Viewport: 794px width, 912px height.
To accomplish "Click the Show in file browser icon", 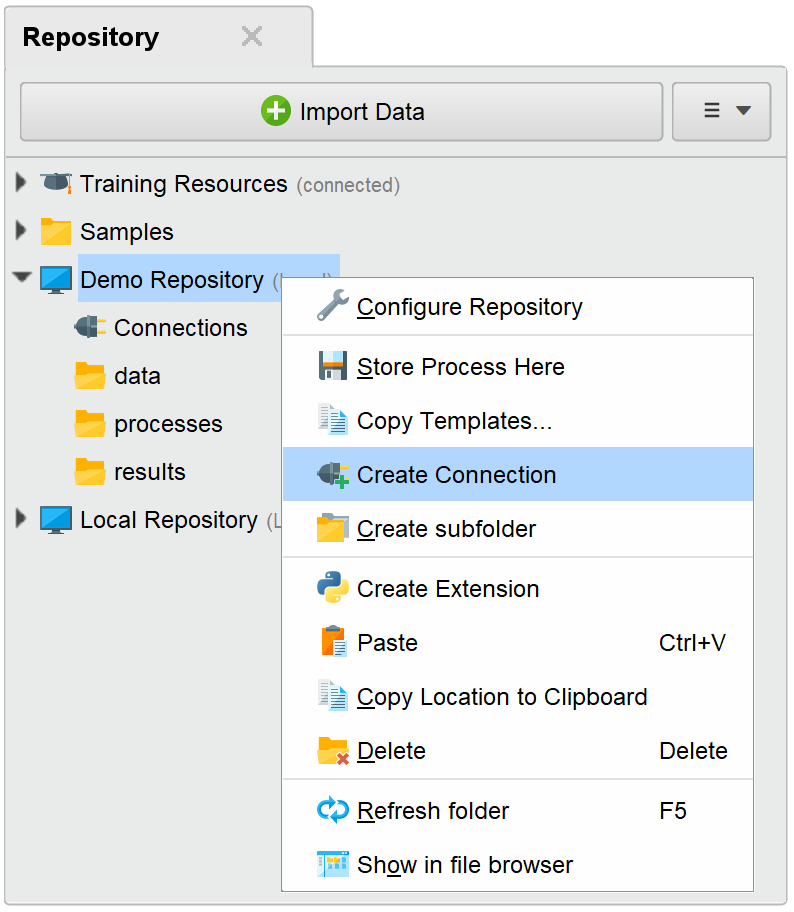I will (x=332, y=864).
